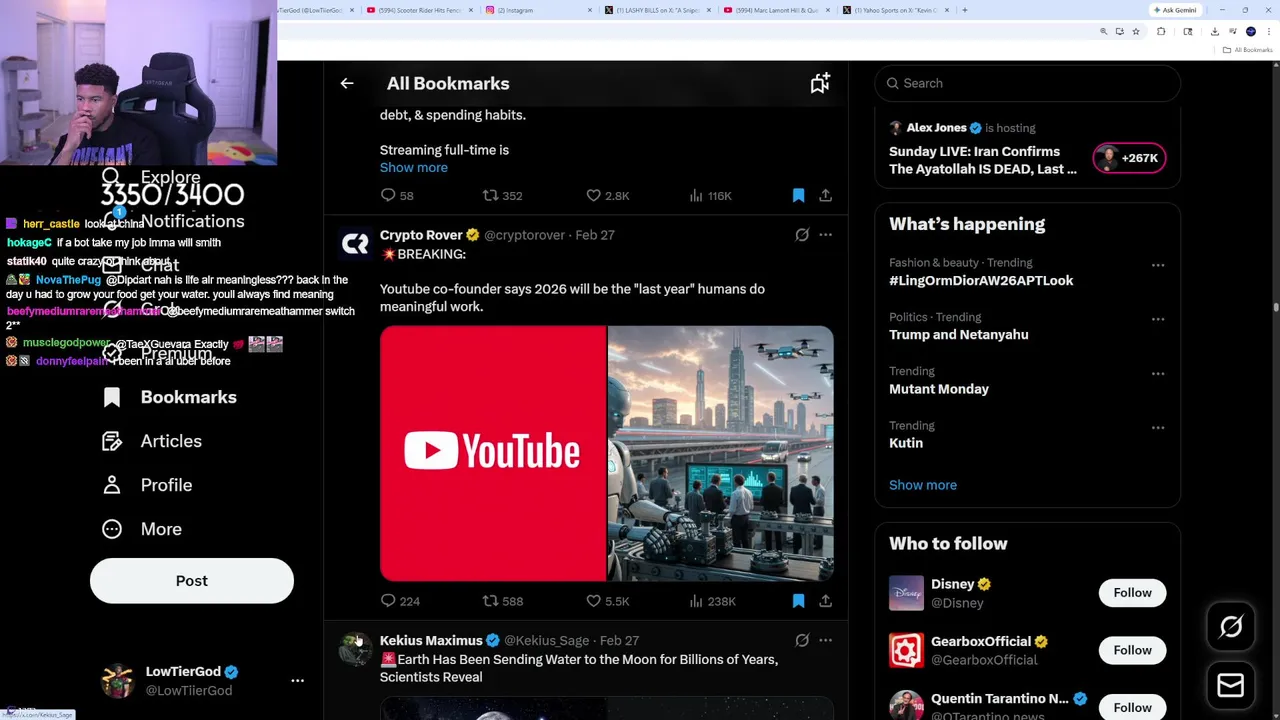Open Crypto Rover profile avatar
The height and width of the screenshot is (720, 1280).
pos(355,244)
